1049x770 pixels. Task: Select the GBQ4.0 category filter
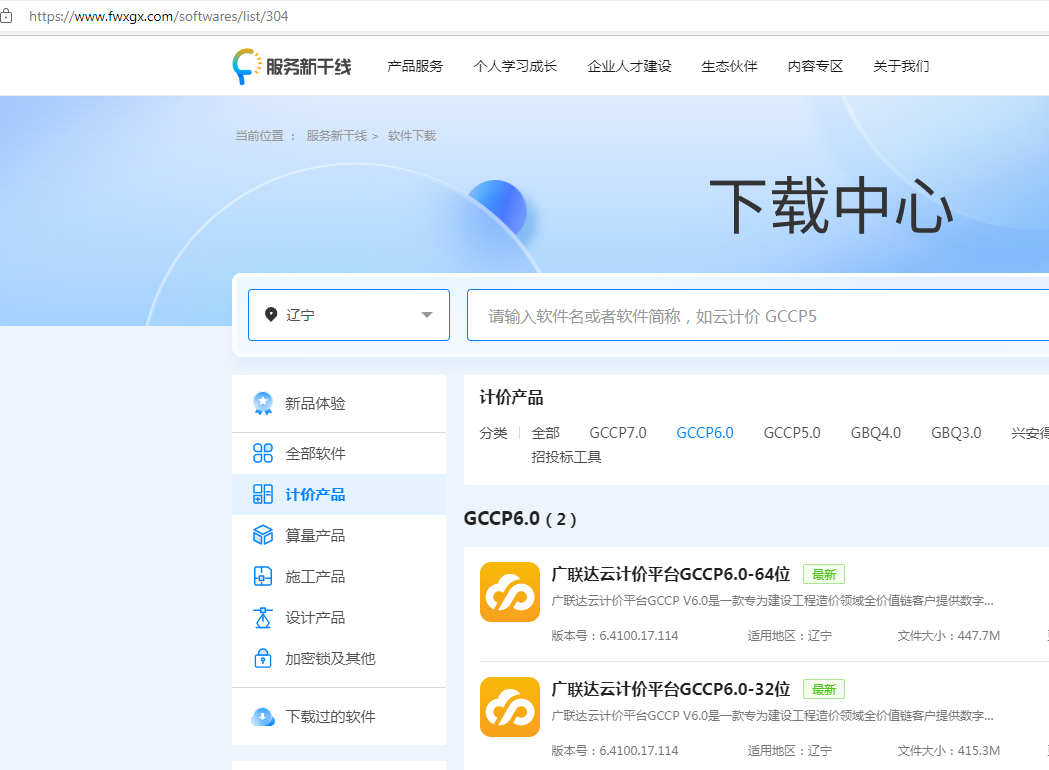[x=876, y=433]
